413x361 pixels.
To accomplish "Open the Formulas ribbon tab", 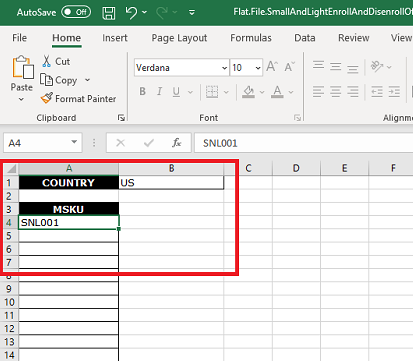I will [x=251, y=38].
